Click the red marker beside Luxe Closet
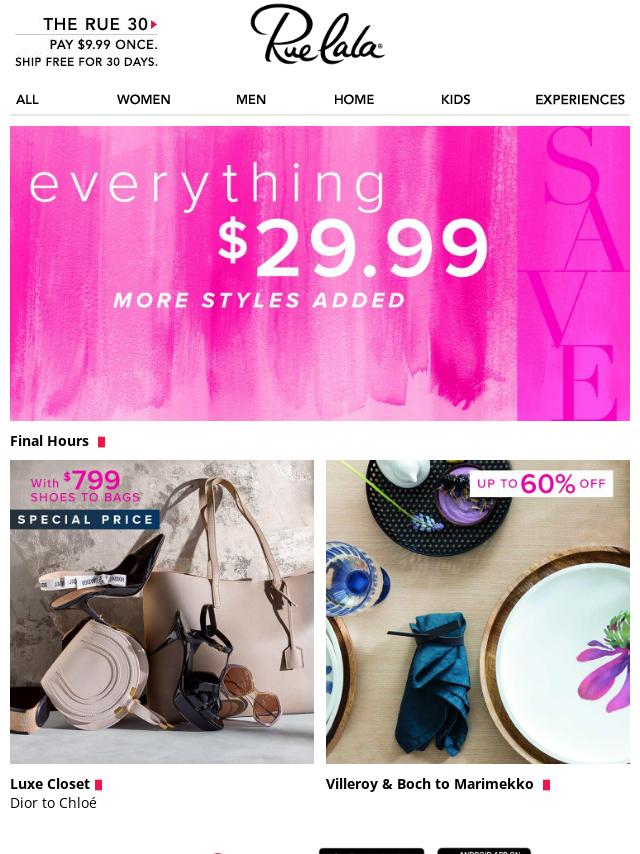 pos(99,785)
